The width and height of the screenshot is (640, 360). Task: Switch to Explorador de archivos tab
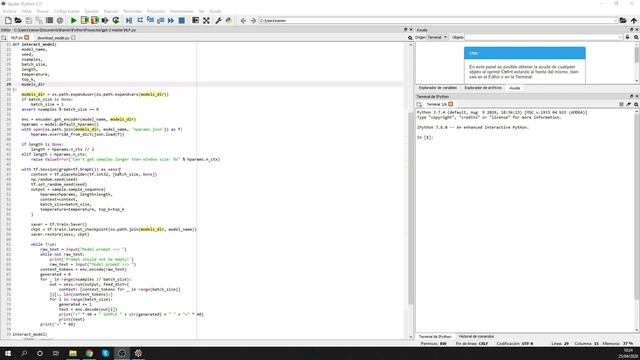pos(483,88)
